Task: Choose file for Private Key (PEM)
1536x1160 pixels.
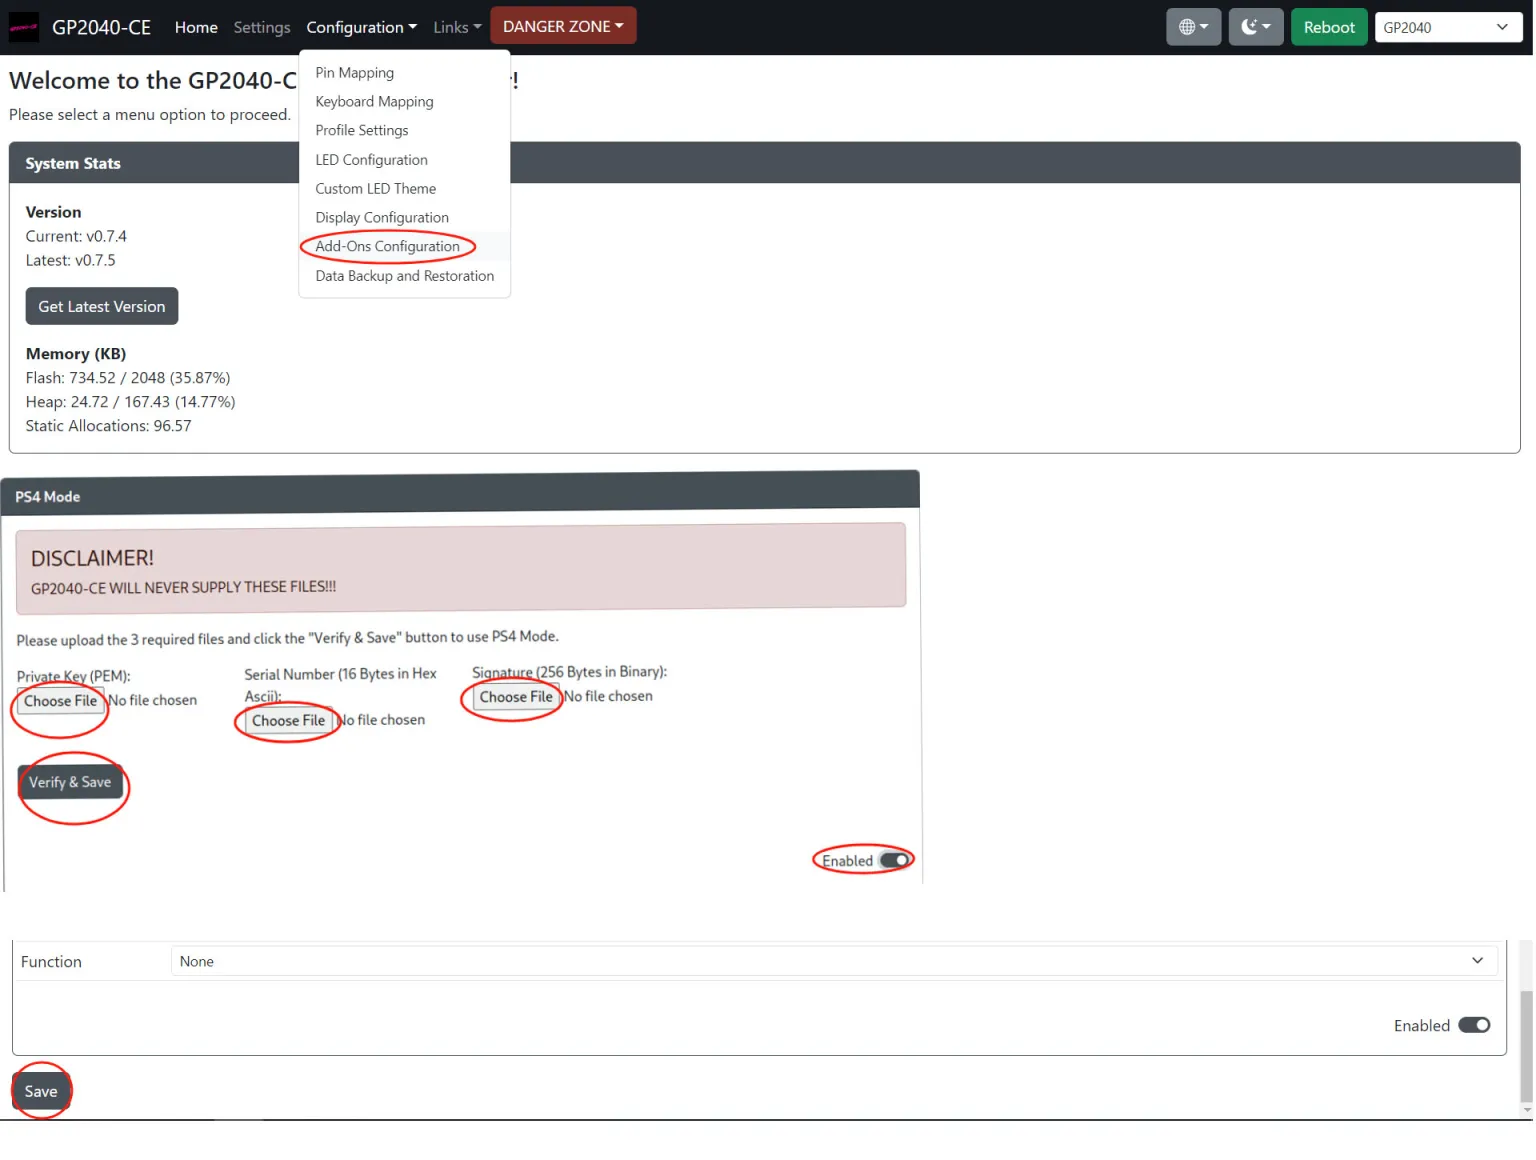Action: pos(61,701)
